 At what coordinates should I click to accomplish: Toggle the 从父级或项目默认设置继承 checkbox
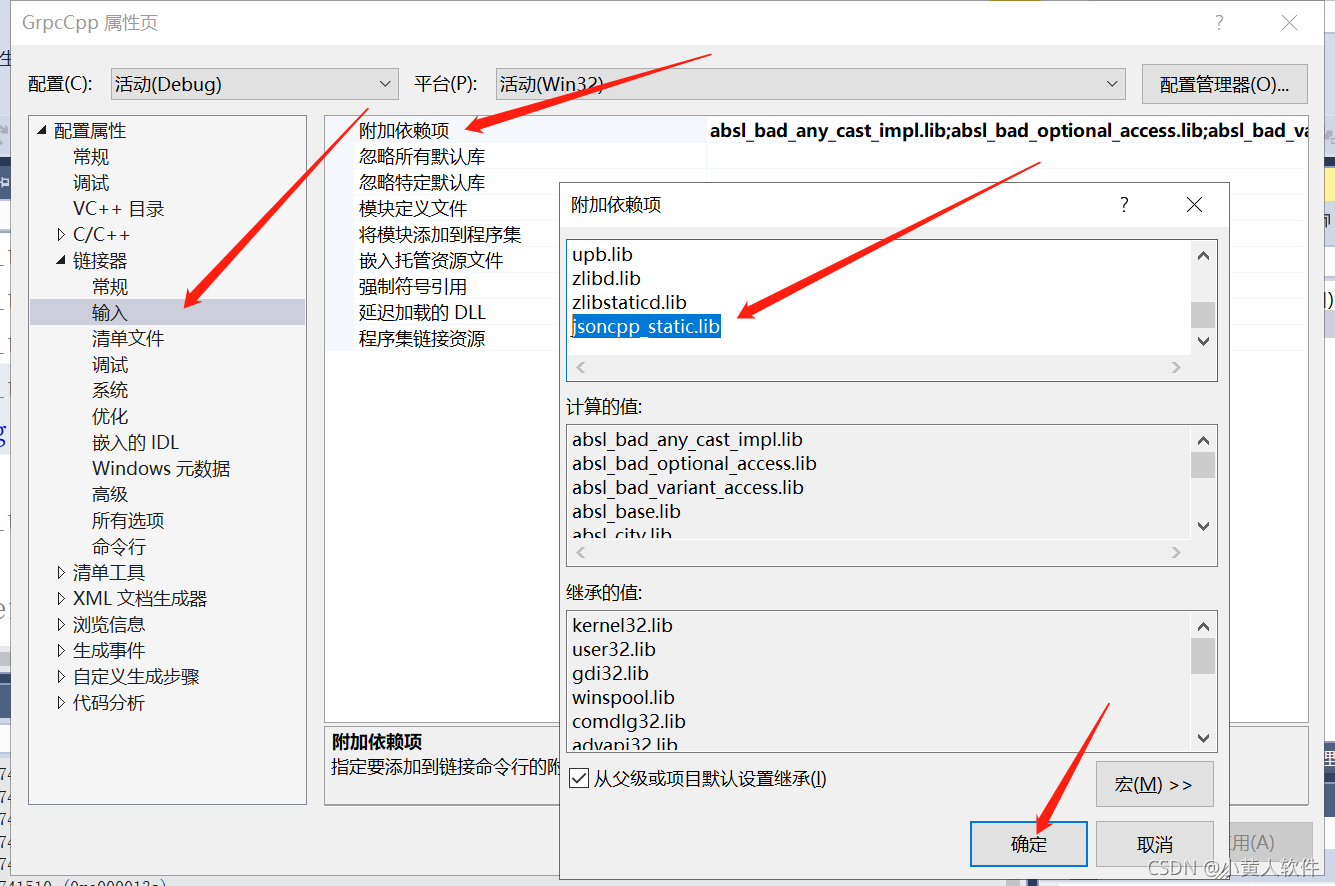coord(579,780)
